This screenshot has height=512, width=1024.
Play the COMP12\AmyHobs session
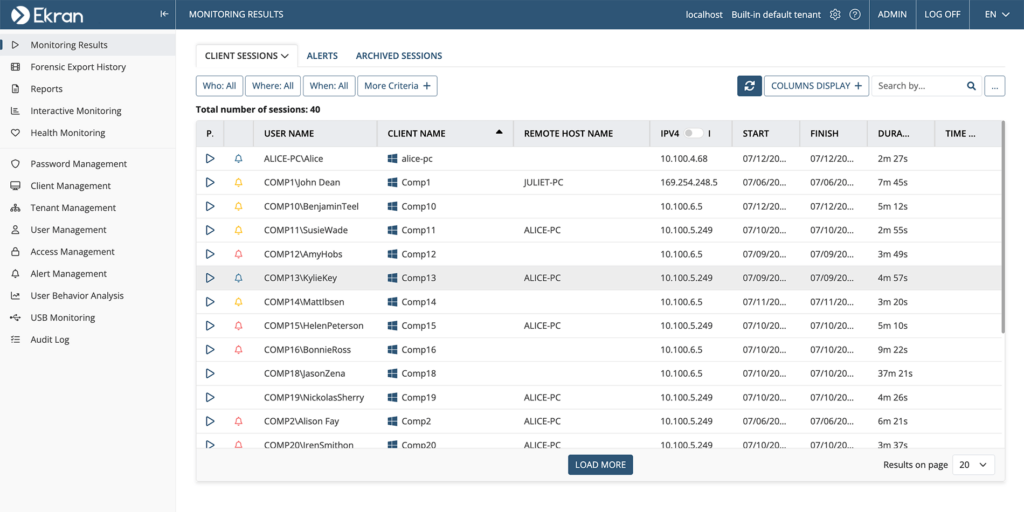(210, 254)
